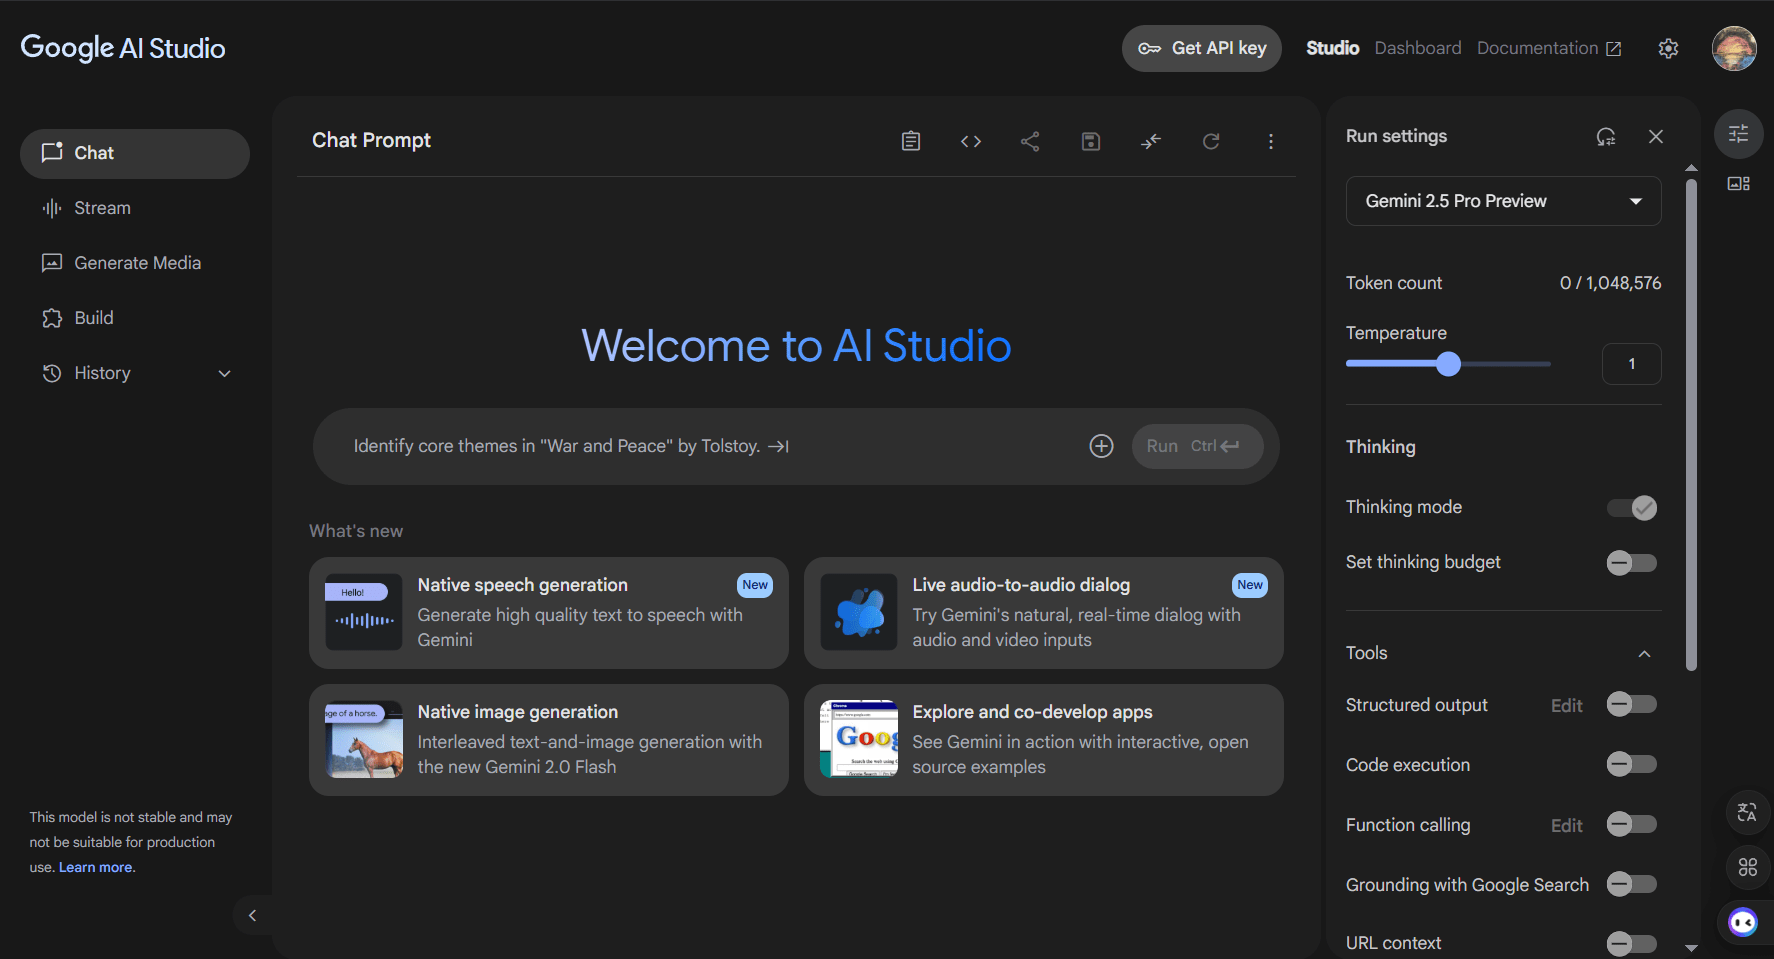
Task: Click the translate icon on right edge
Action: click(x=1747, y=812)
